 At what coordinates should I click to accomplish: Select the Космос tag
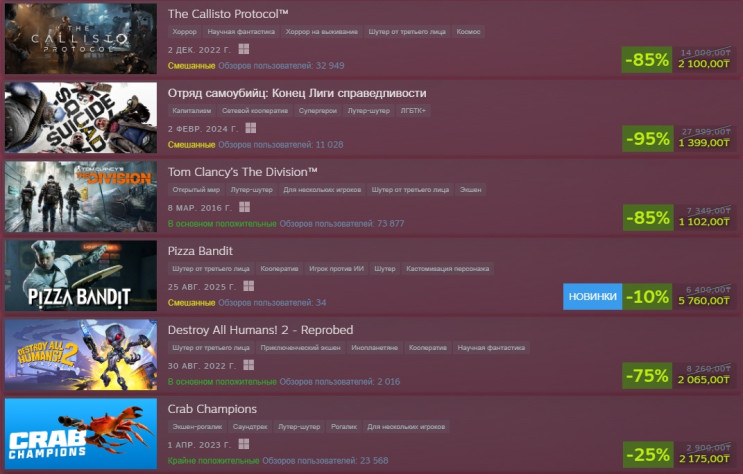tap(468, 32)
